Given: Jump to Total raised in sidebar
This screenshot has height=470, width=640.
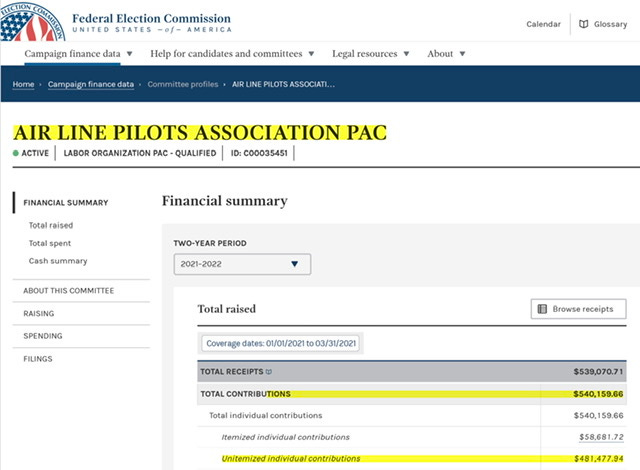Looking at the screenshot, I should pos(51,225).
